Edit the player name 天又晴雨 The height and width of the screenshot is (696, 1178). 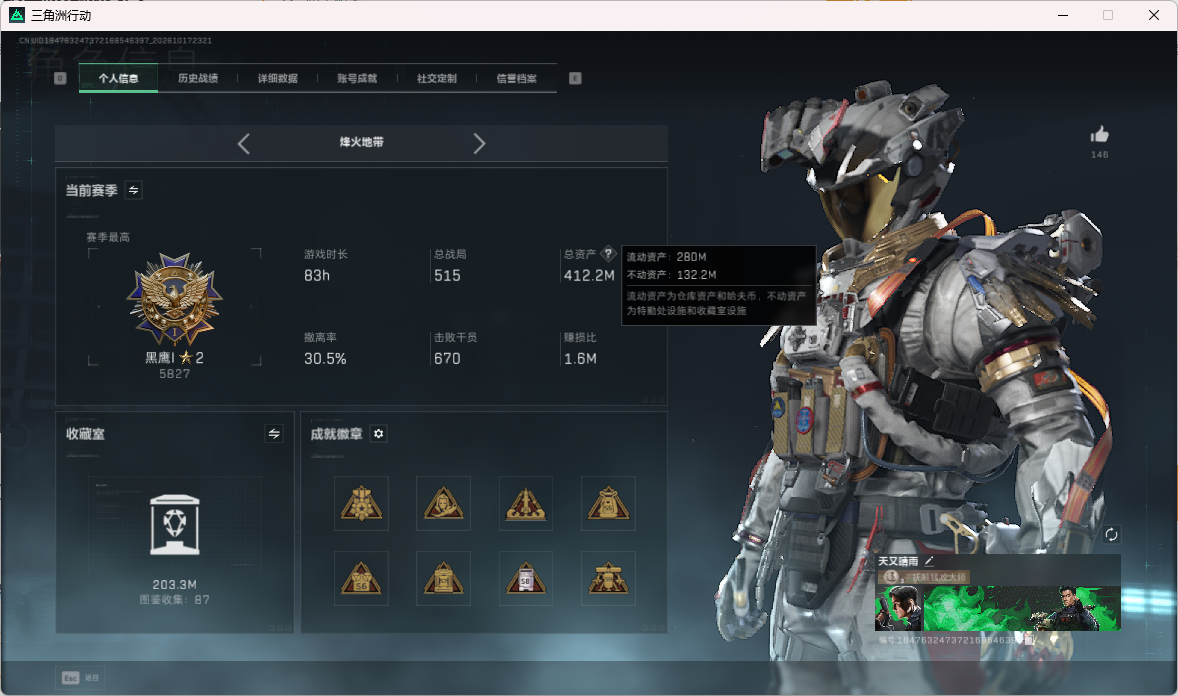click(929, 561)
